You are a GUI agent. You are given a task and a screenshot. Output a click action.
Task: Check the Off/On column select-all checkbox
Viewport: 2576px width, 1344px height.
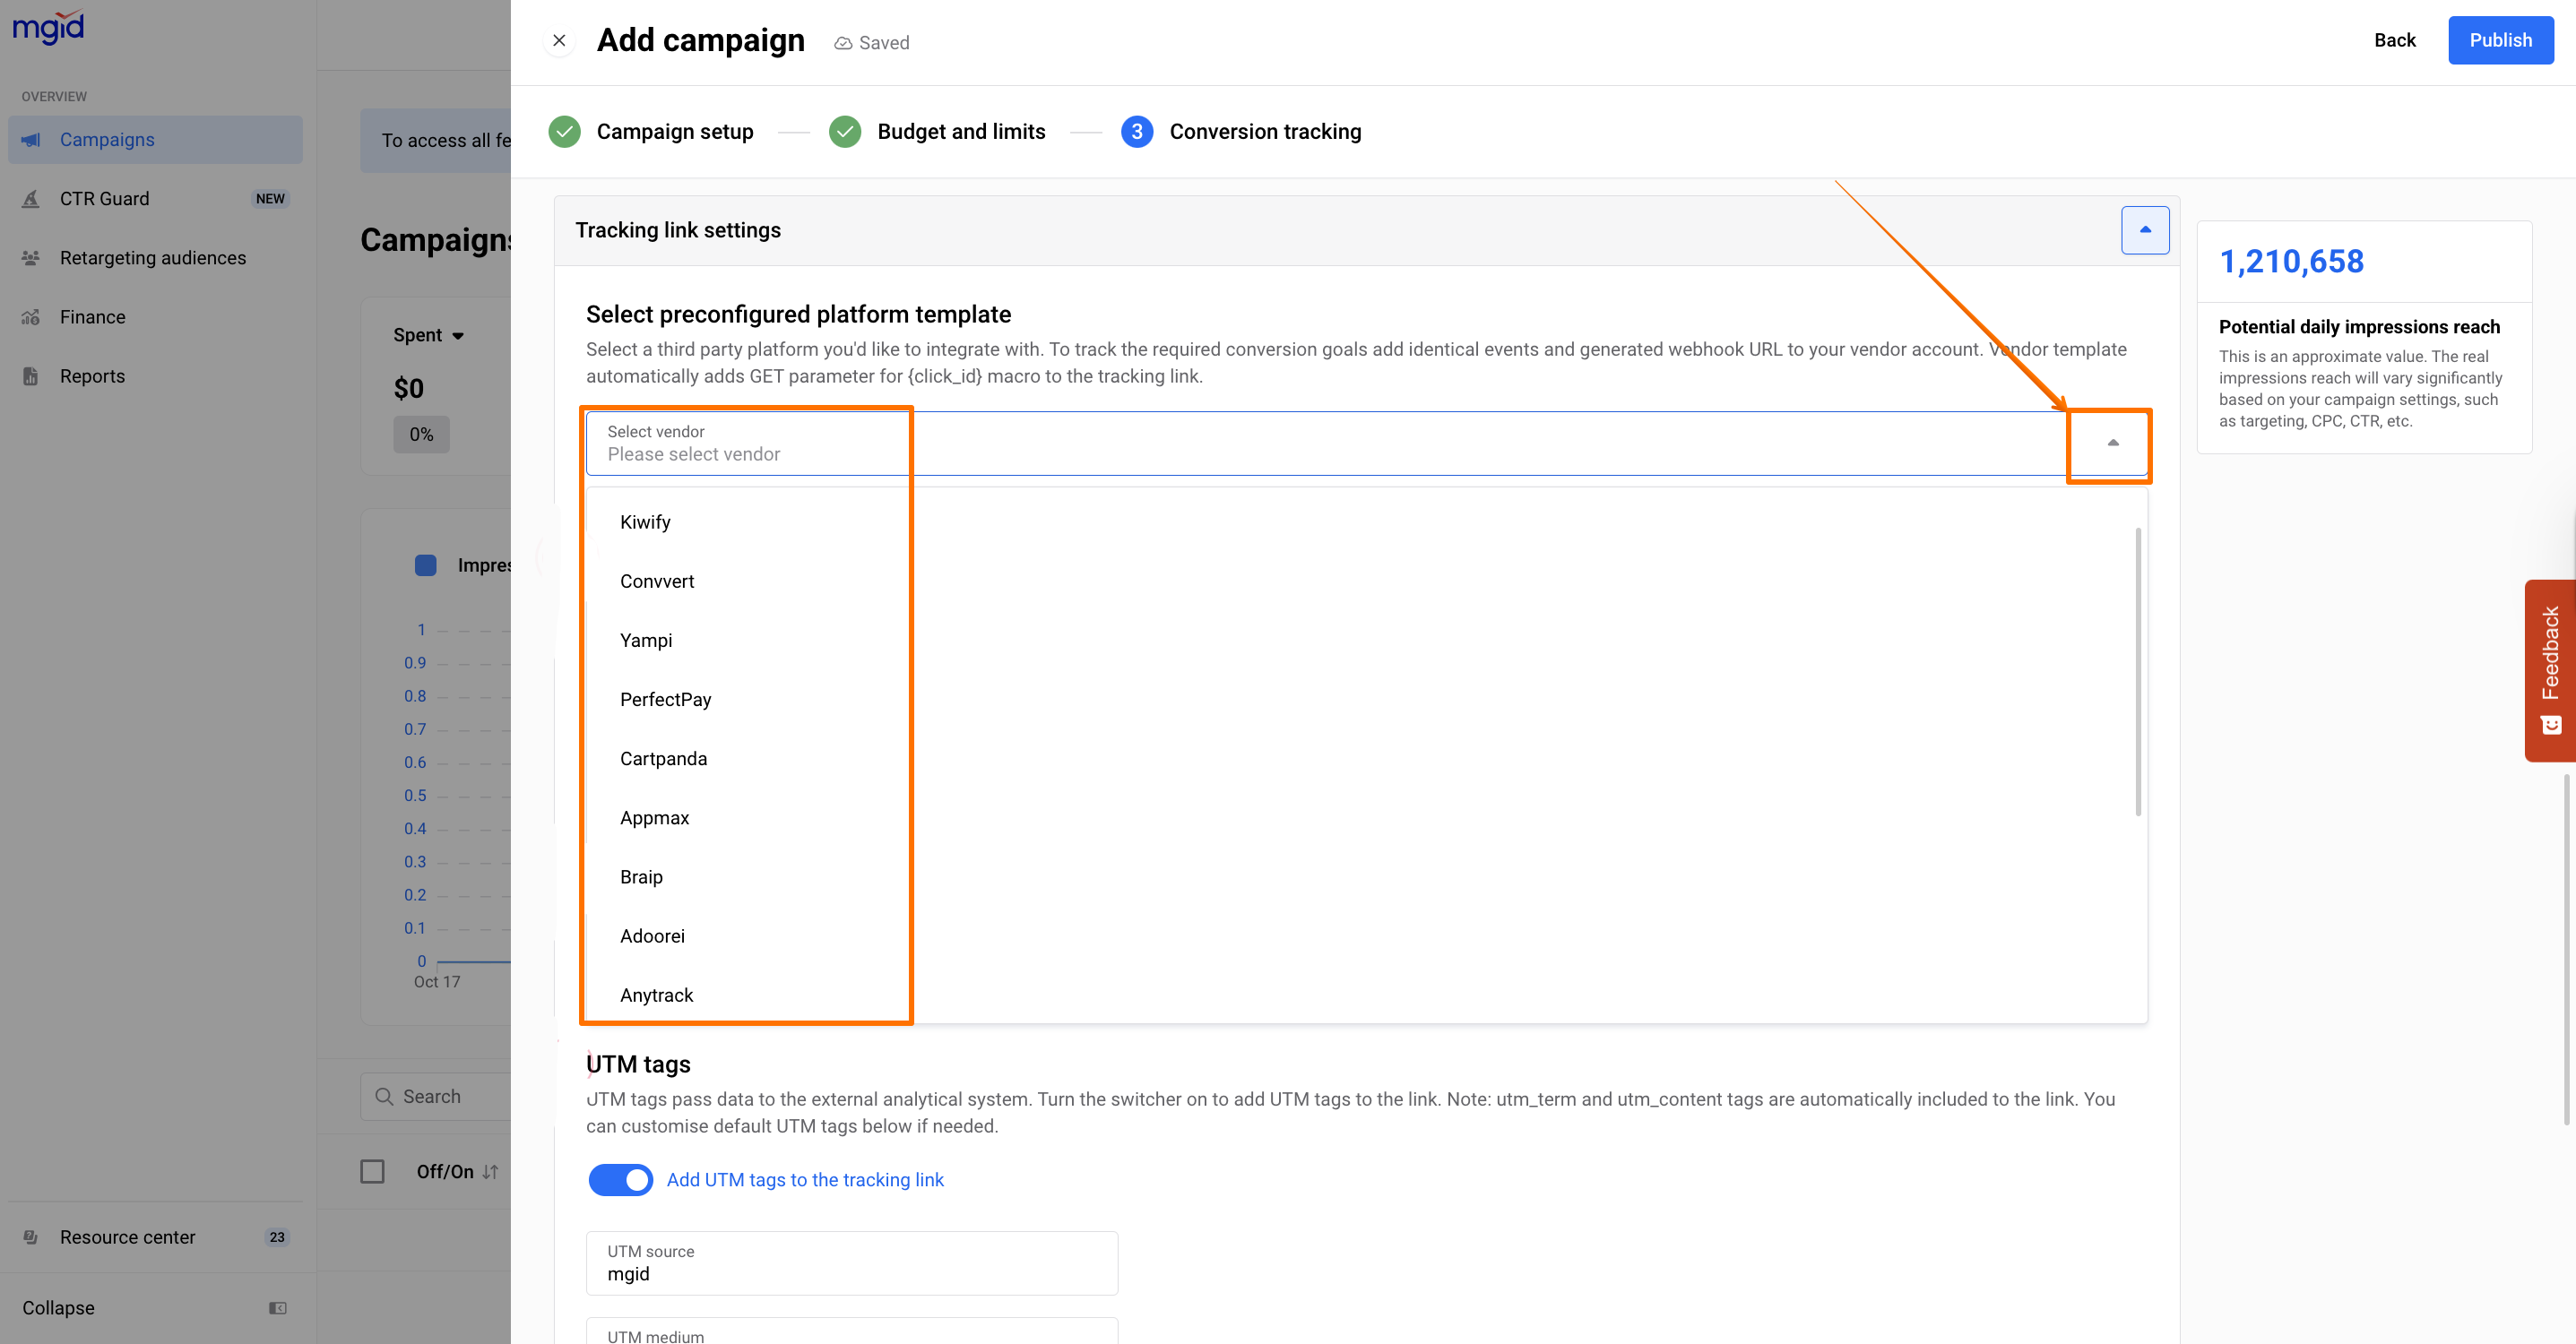click(x=372, y=1171)
